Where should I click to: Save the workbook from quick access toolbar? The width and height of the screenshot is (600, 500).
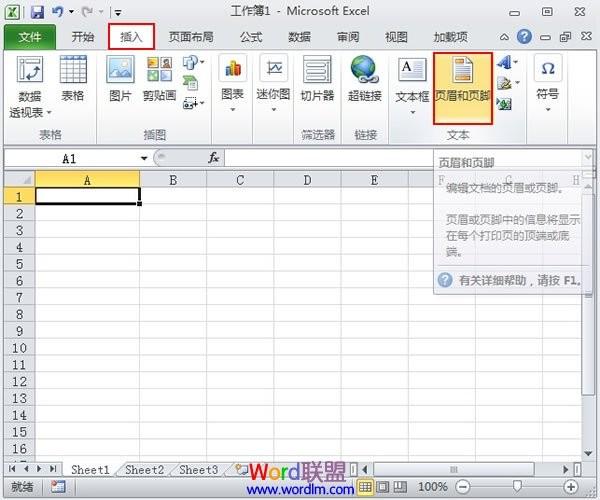pos(37,12)
